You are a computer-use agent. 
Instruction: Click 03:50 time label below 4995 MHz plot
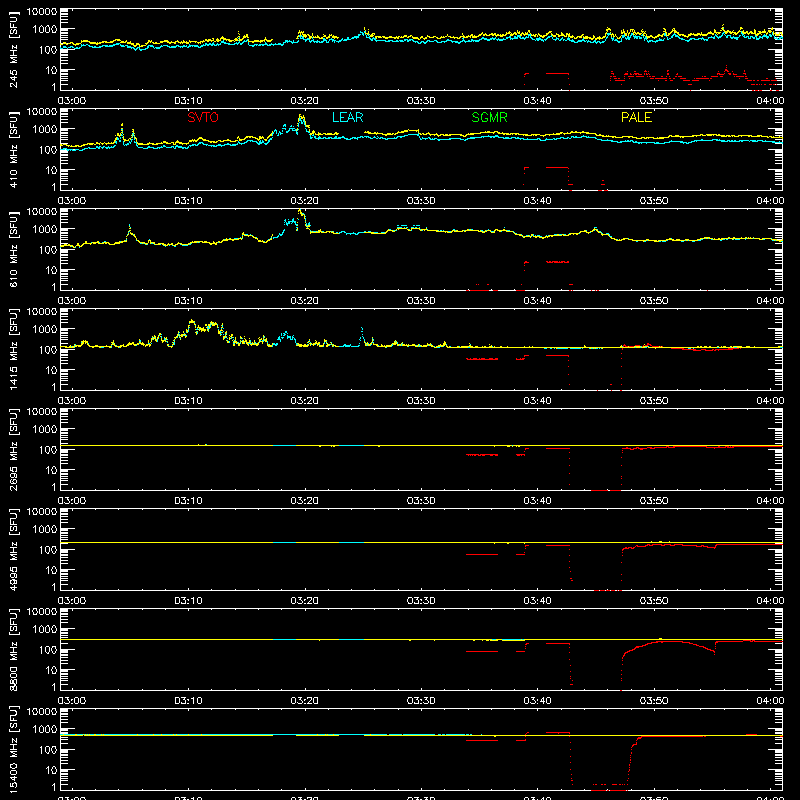(x=654, y=601)
